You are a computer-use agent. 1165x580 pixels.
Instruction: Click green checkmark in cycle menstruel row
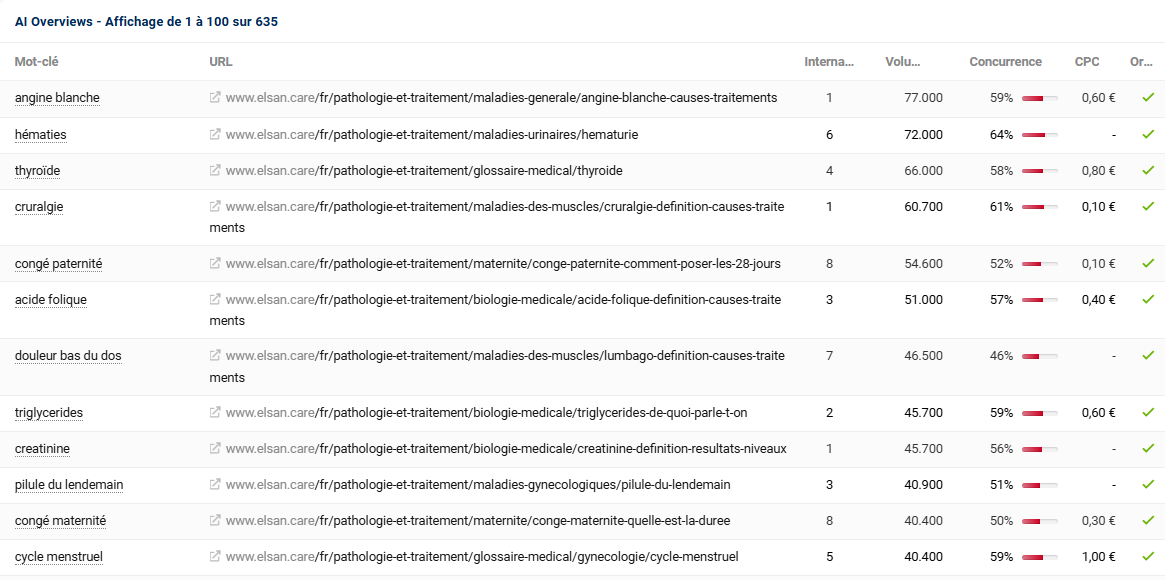coord(1148,556)
